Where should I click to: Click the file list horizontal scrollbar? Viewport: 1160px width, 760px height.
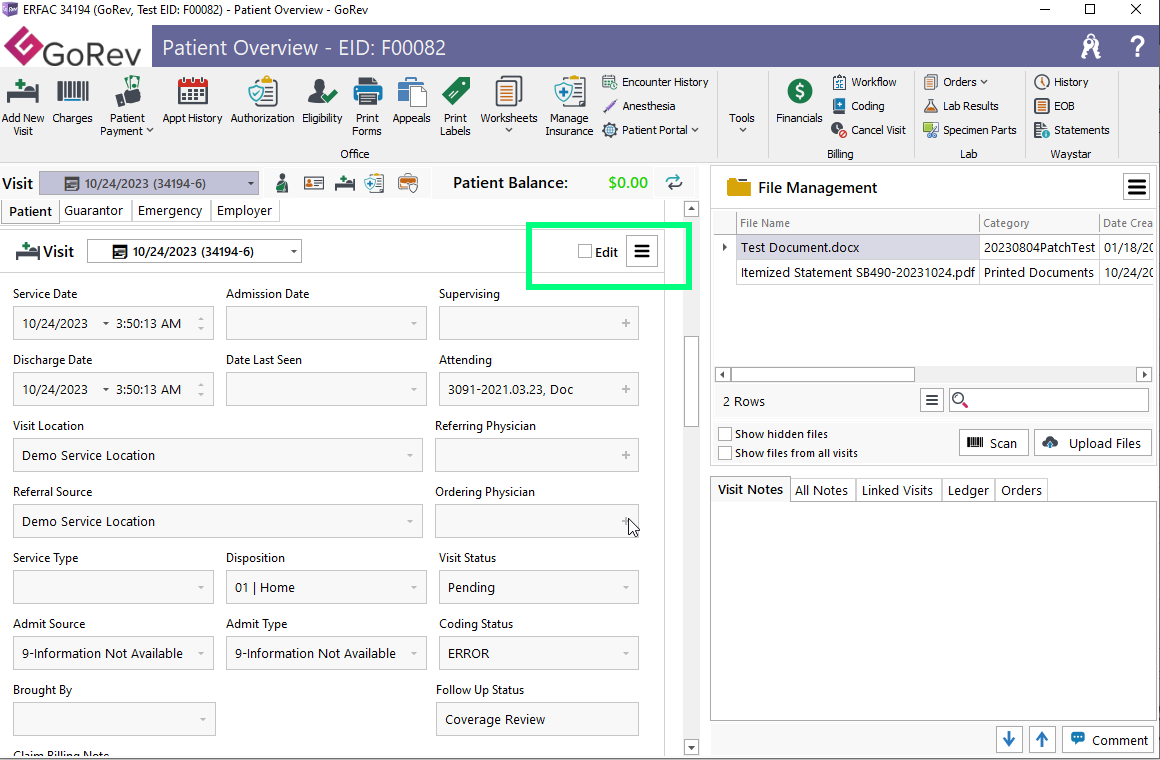(822, 374)
